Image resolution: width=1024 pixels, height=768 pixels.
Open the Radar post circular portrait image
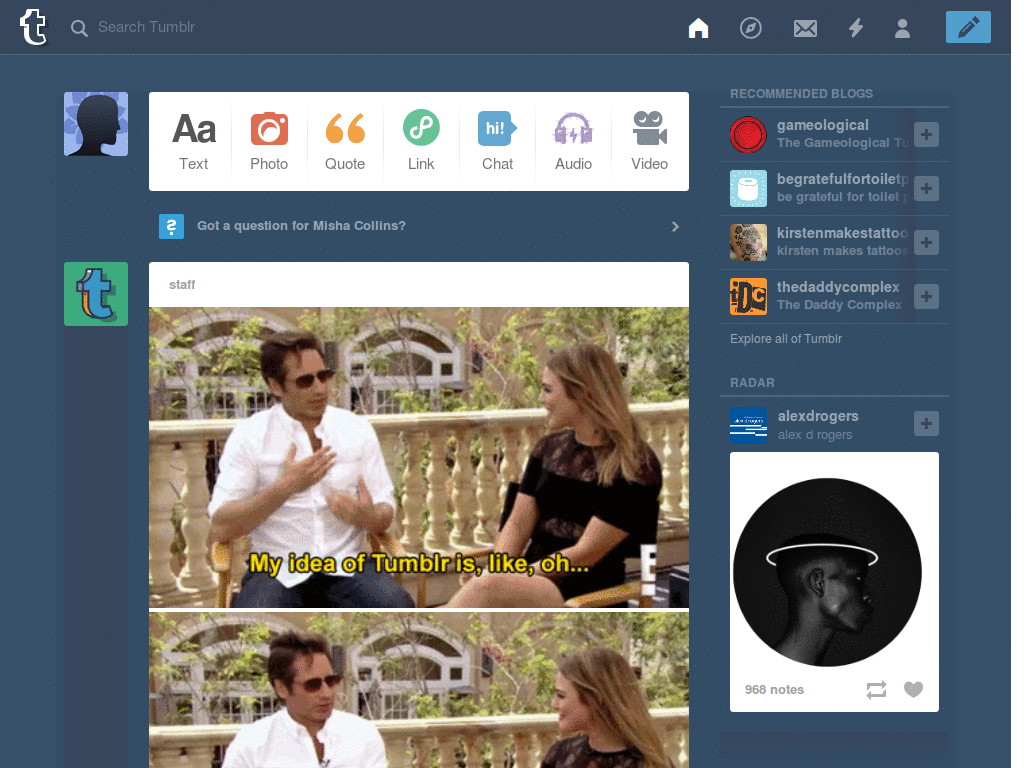coord(827,572)
